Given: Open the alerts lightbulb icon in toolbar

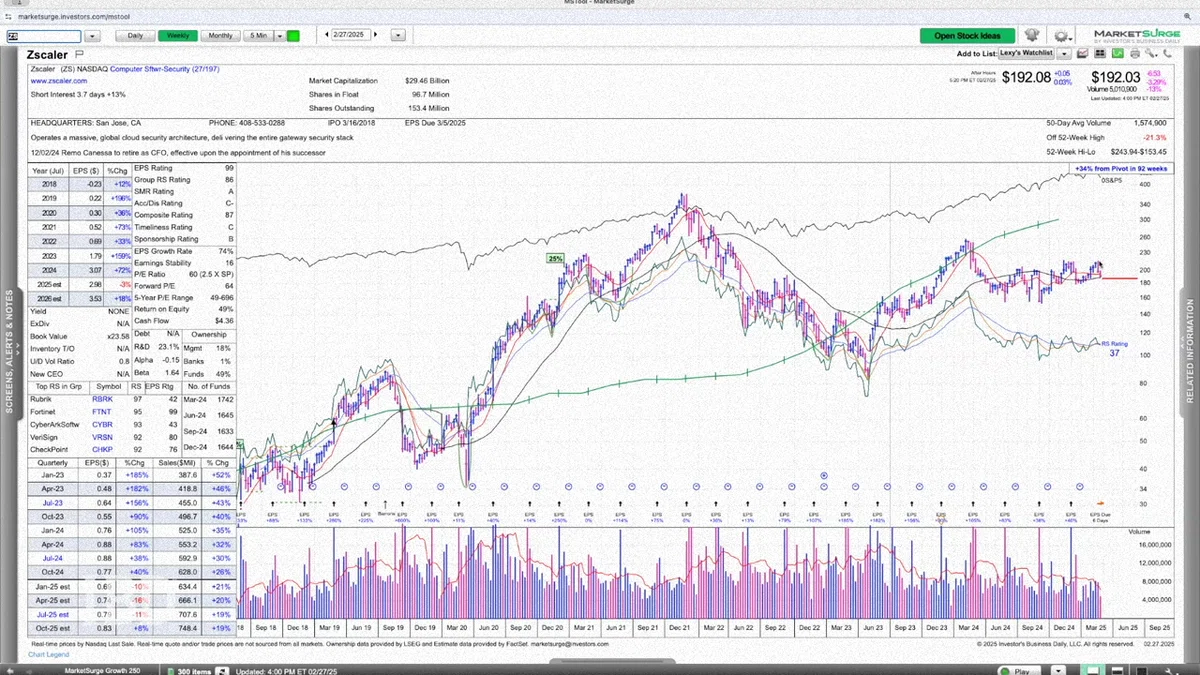Looking at the screenshot, I should [1031, 35].
